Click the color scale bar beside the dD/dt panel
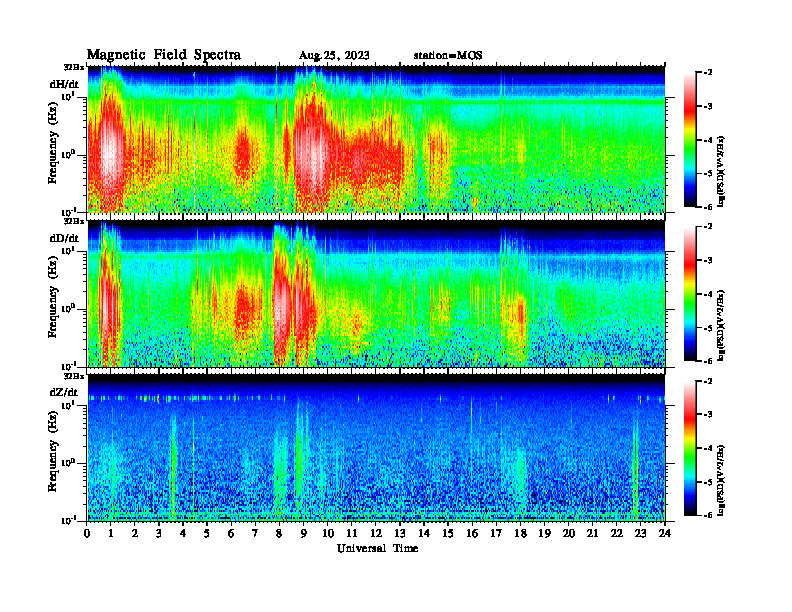 [689, 293]
